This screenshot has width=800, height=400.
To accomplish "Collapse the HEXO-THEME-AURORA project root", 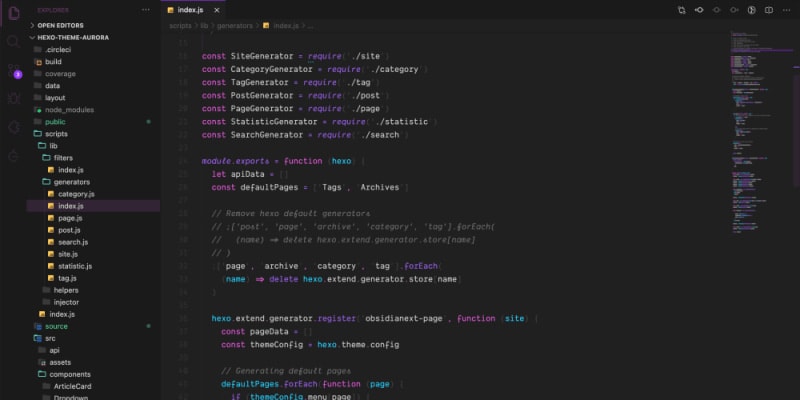I will click(70, 38).
